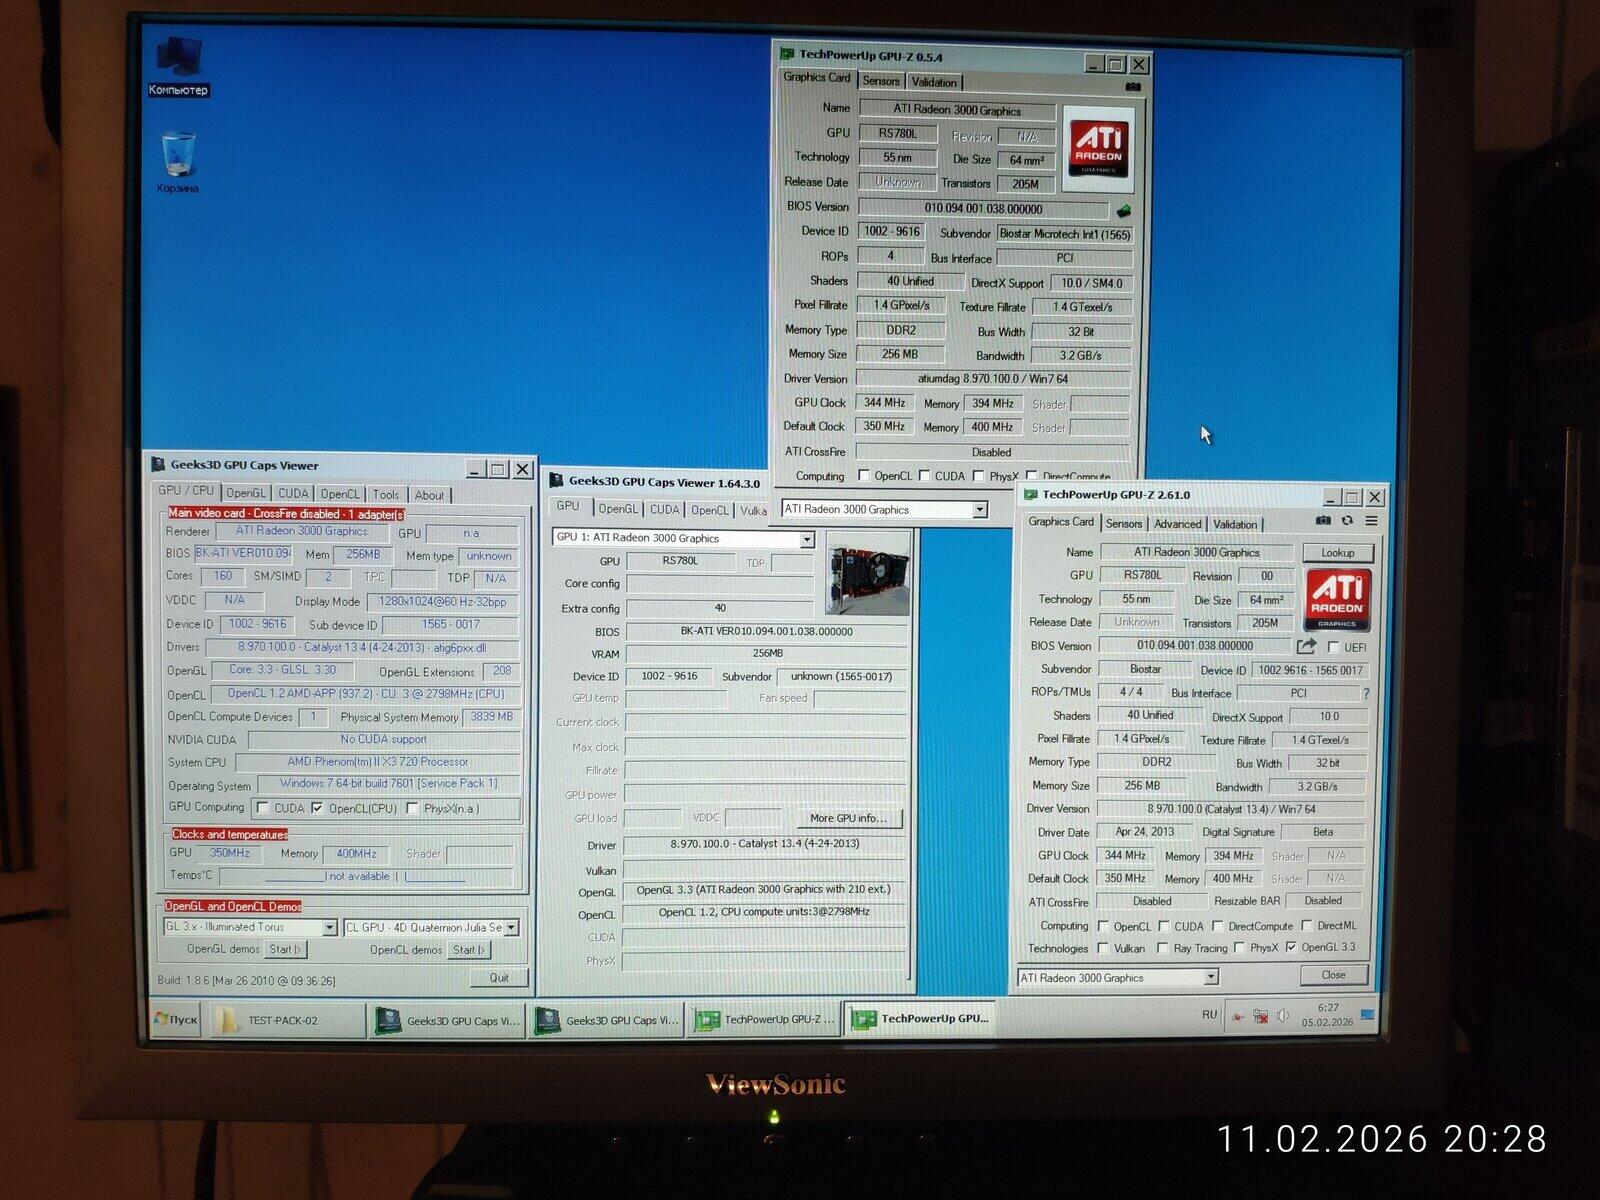Click the Physical System Memory value '3839 MB'

point(491,717)
